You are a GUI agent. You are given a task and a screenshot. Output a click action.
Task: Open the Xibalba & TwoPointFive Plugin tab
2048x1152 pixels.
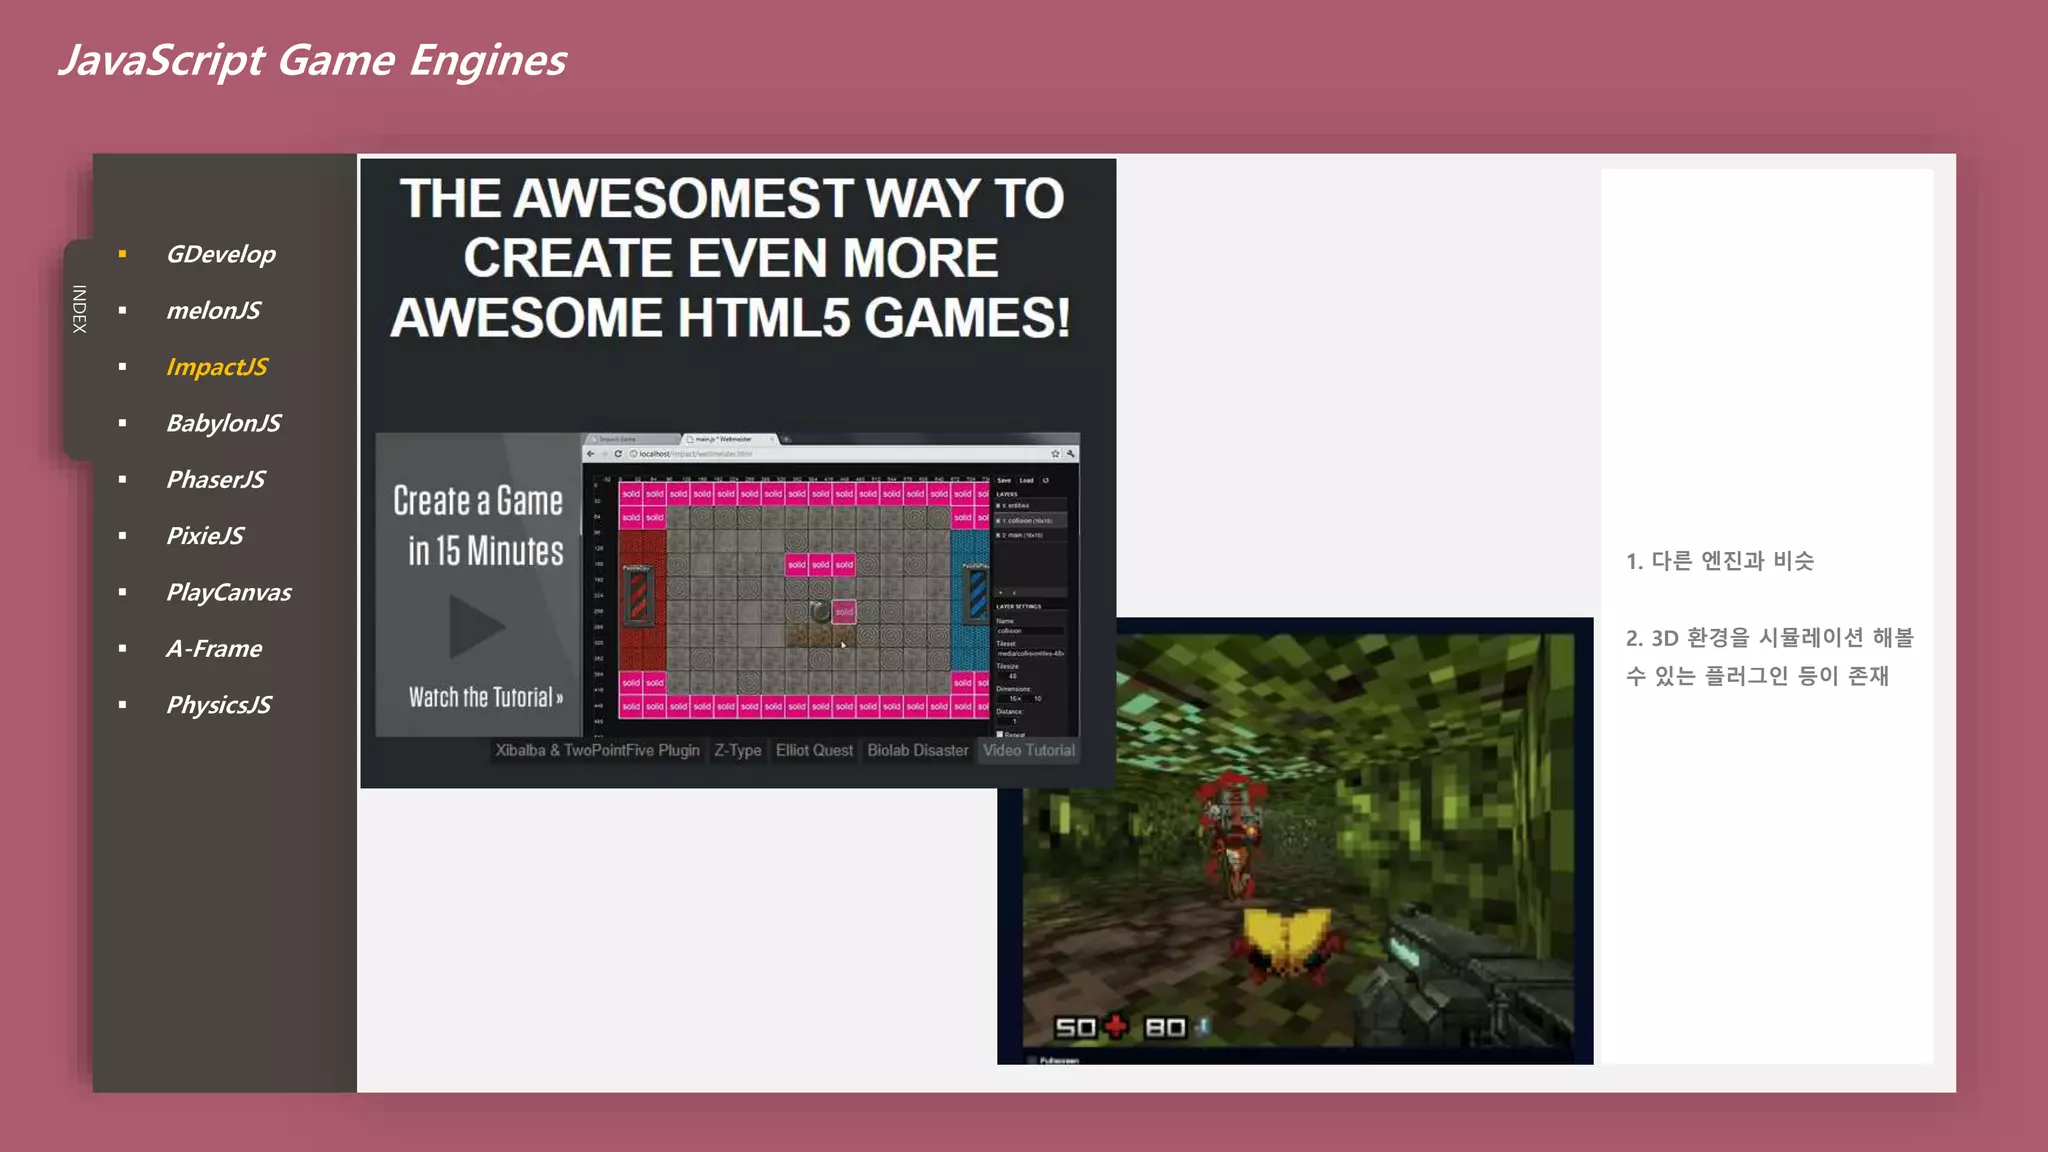pyautogui.click(x=597, y=750)
